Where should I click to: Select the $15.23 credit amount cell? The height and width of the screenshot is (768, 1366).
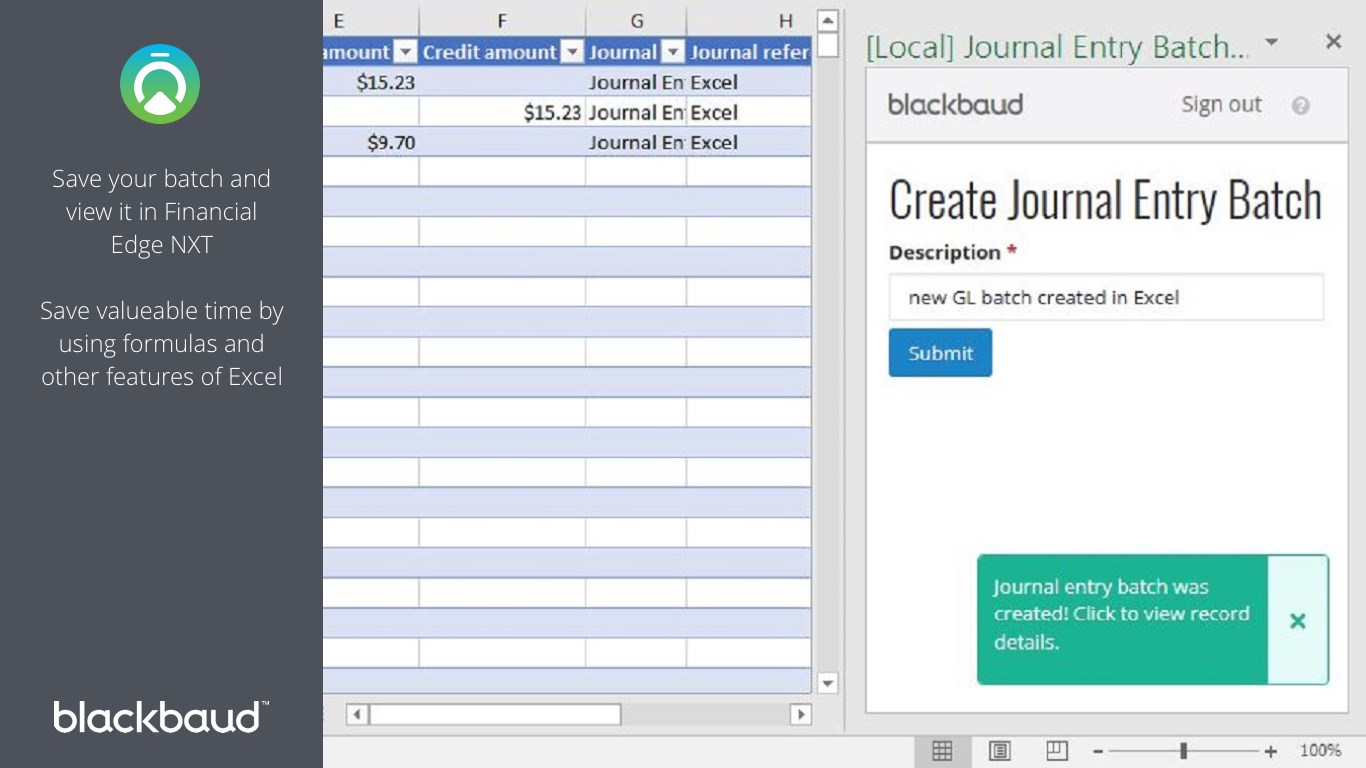(x=502, y=112)
